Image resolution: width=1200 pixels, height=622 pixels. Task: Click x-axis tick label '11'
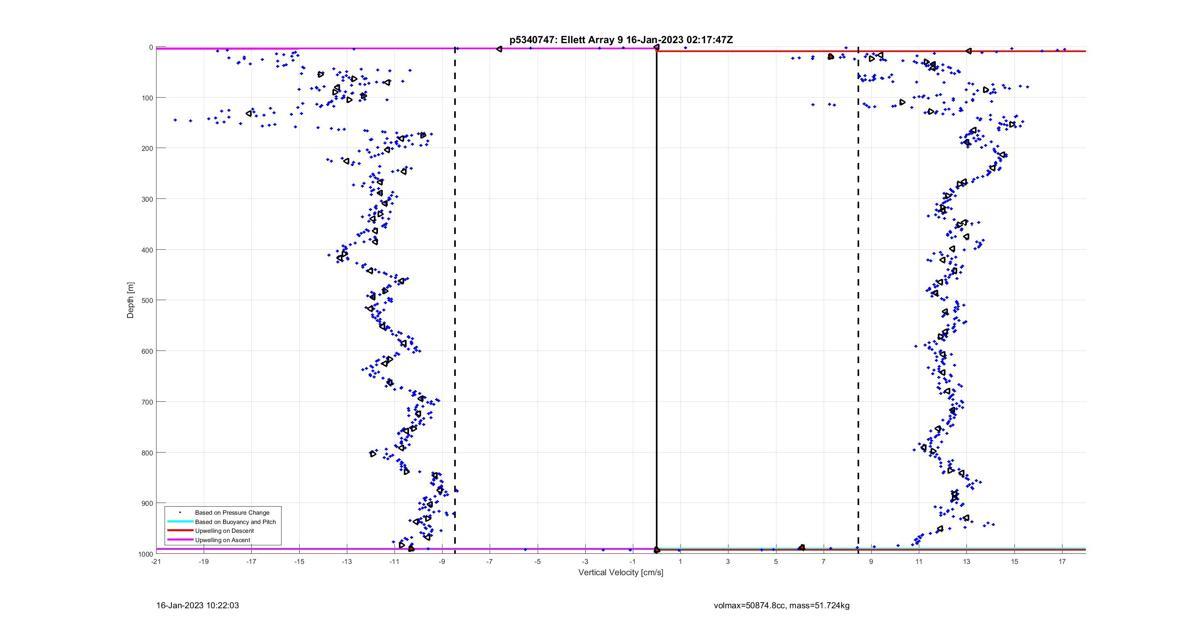tap(919, 561)
